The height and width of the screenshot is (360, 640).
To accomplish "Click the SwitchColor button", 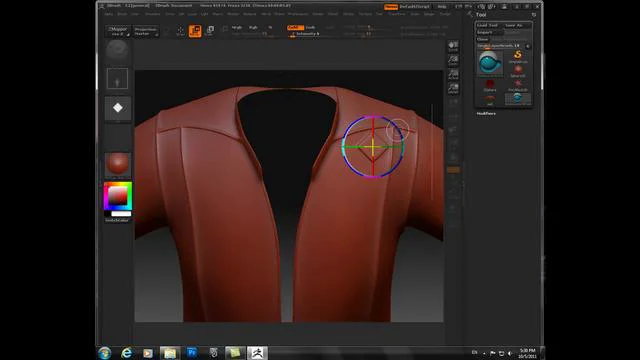I will 118,220.
